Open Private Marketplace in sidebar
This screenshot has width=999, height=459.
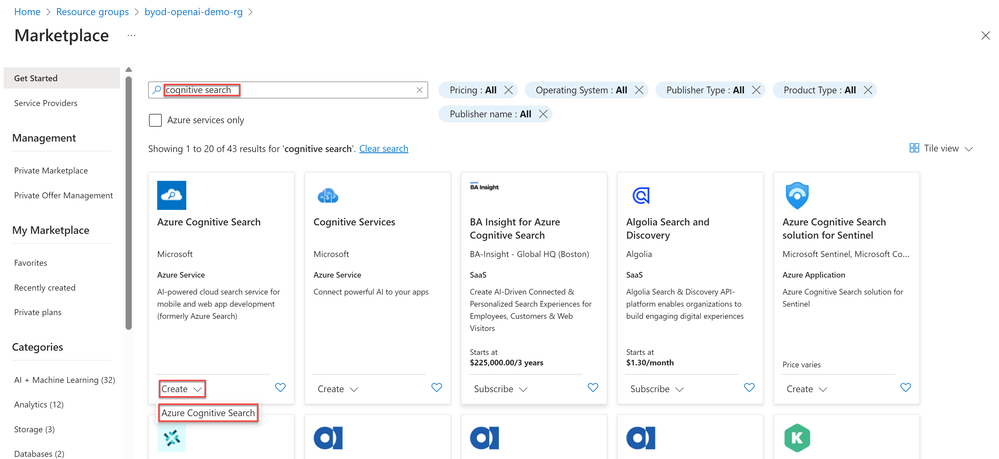(51, 171)
